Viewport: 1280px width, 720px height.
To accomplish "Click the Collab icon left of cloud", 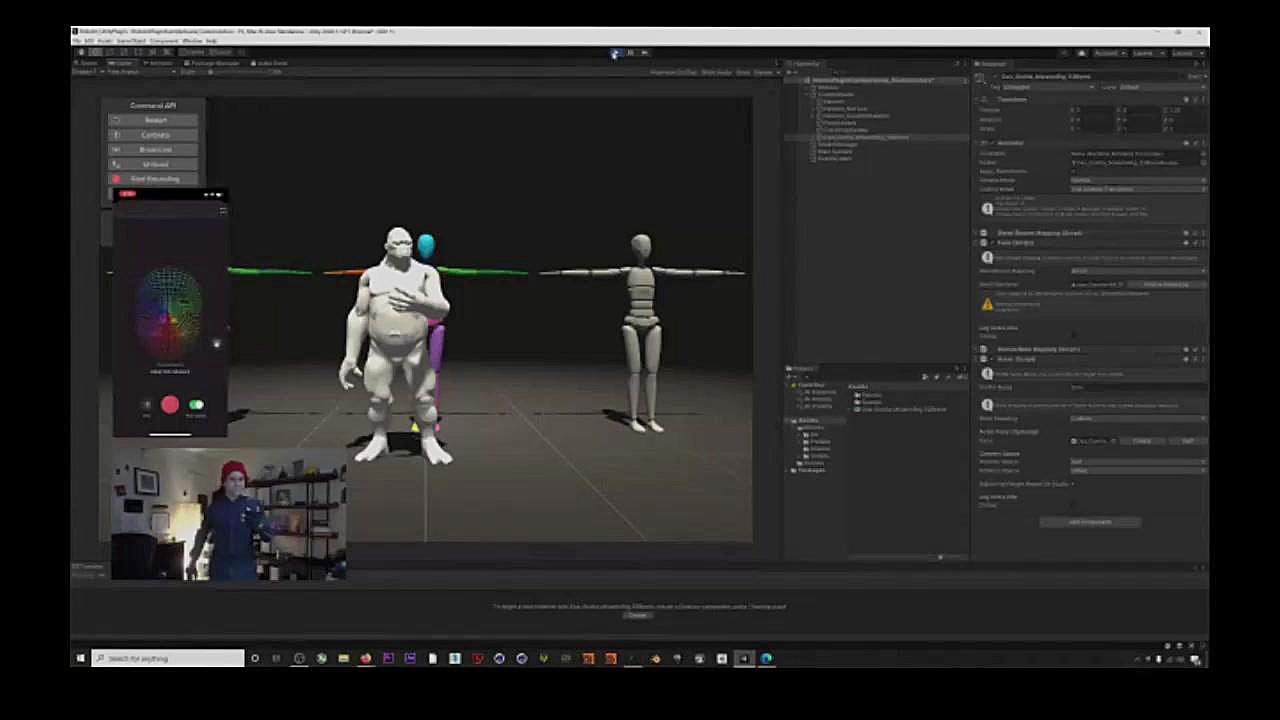I will click(x=1065, y=53).
